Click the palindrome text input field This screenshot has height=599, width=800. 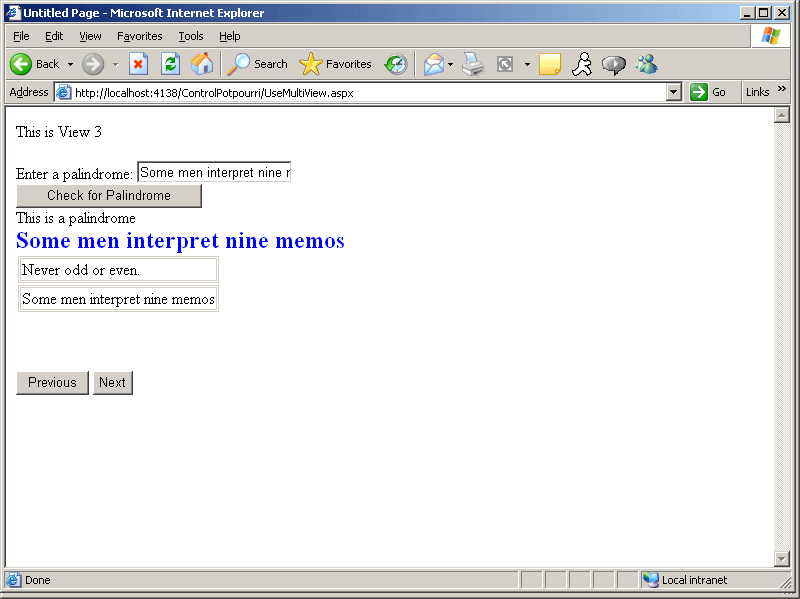coord(214,173)
